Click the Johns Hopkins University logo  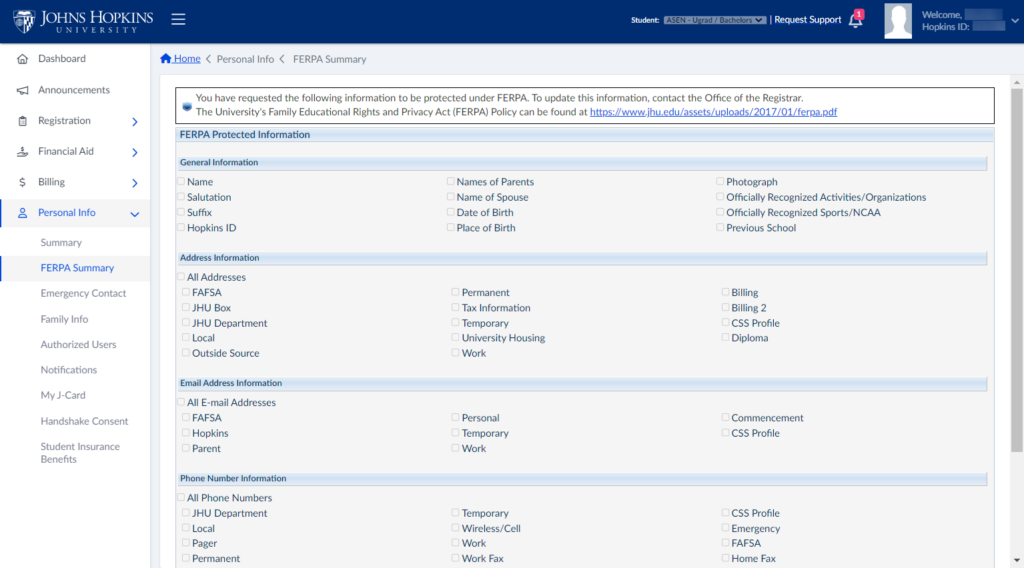point(83,21)
